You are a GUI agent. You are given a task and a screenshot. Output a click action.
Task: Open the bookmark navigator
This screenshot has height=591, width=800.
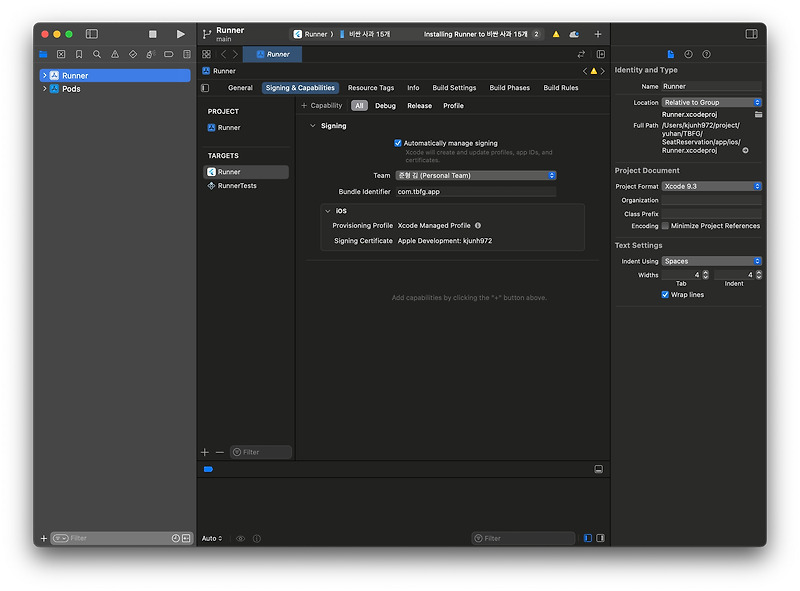(x=79, y=54)
